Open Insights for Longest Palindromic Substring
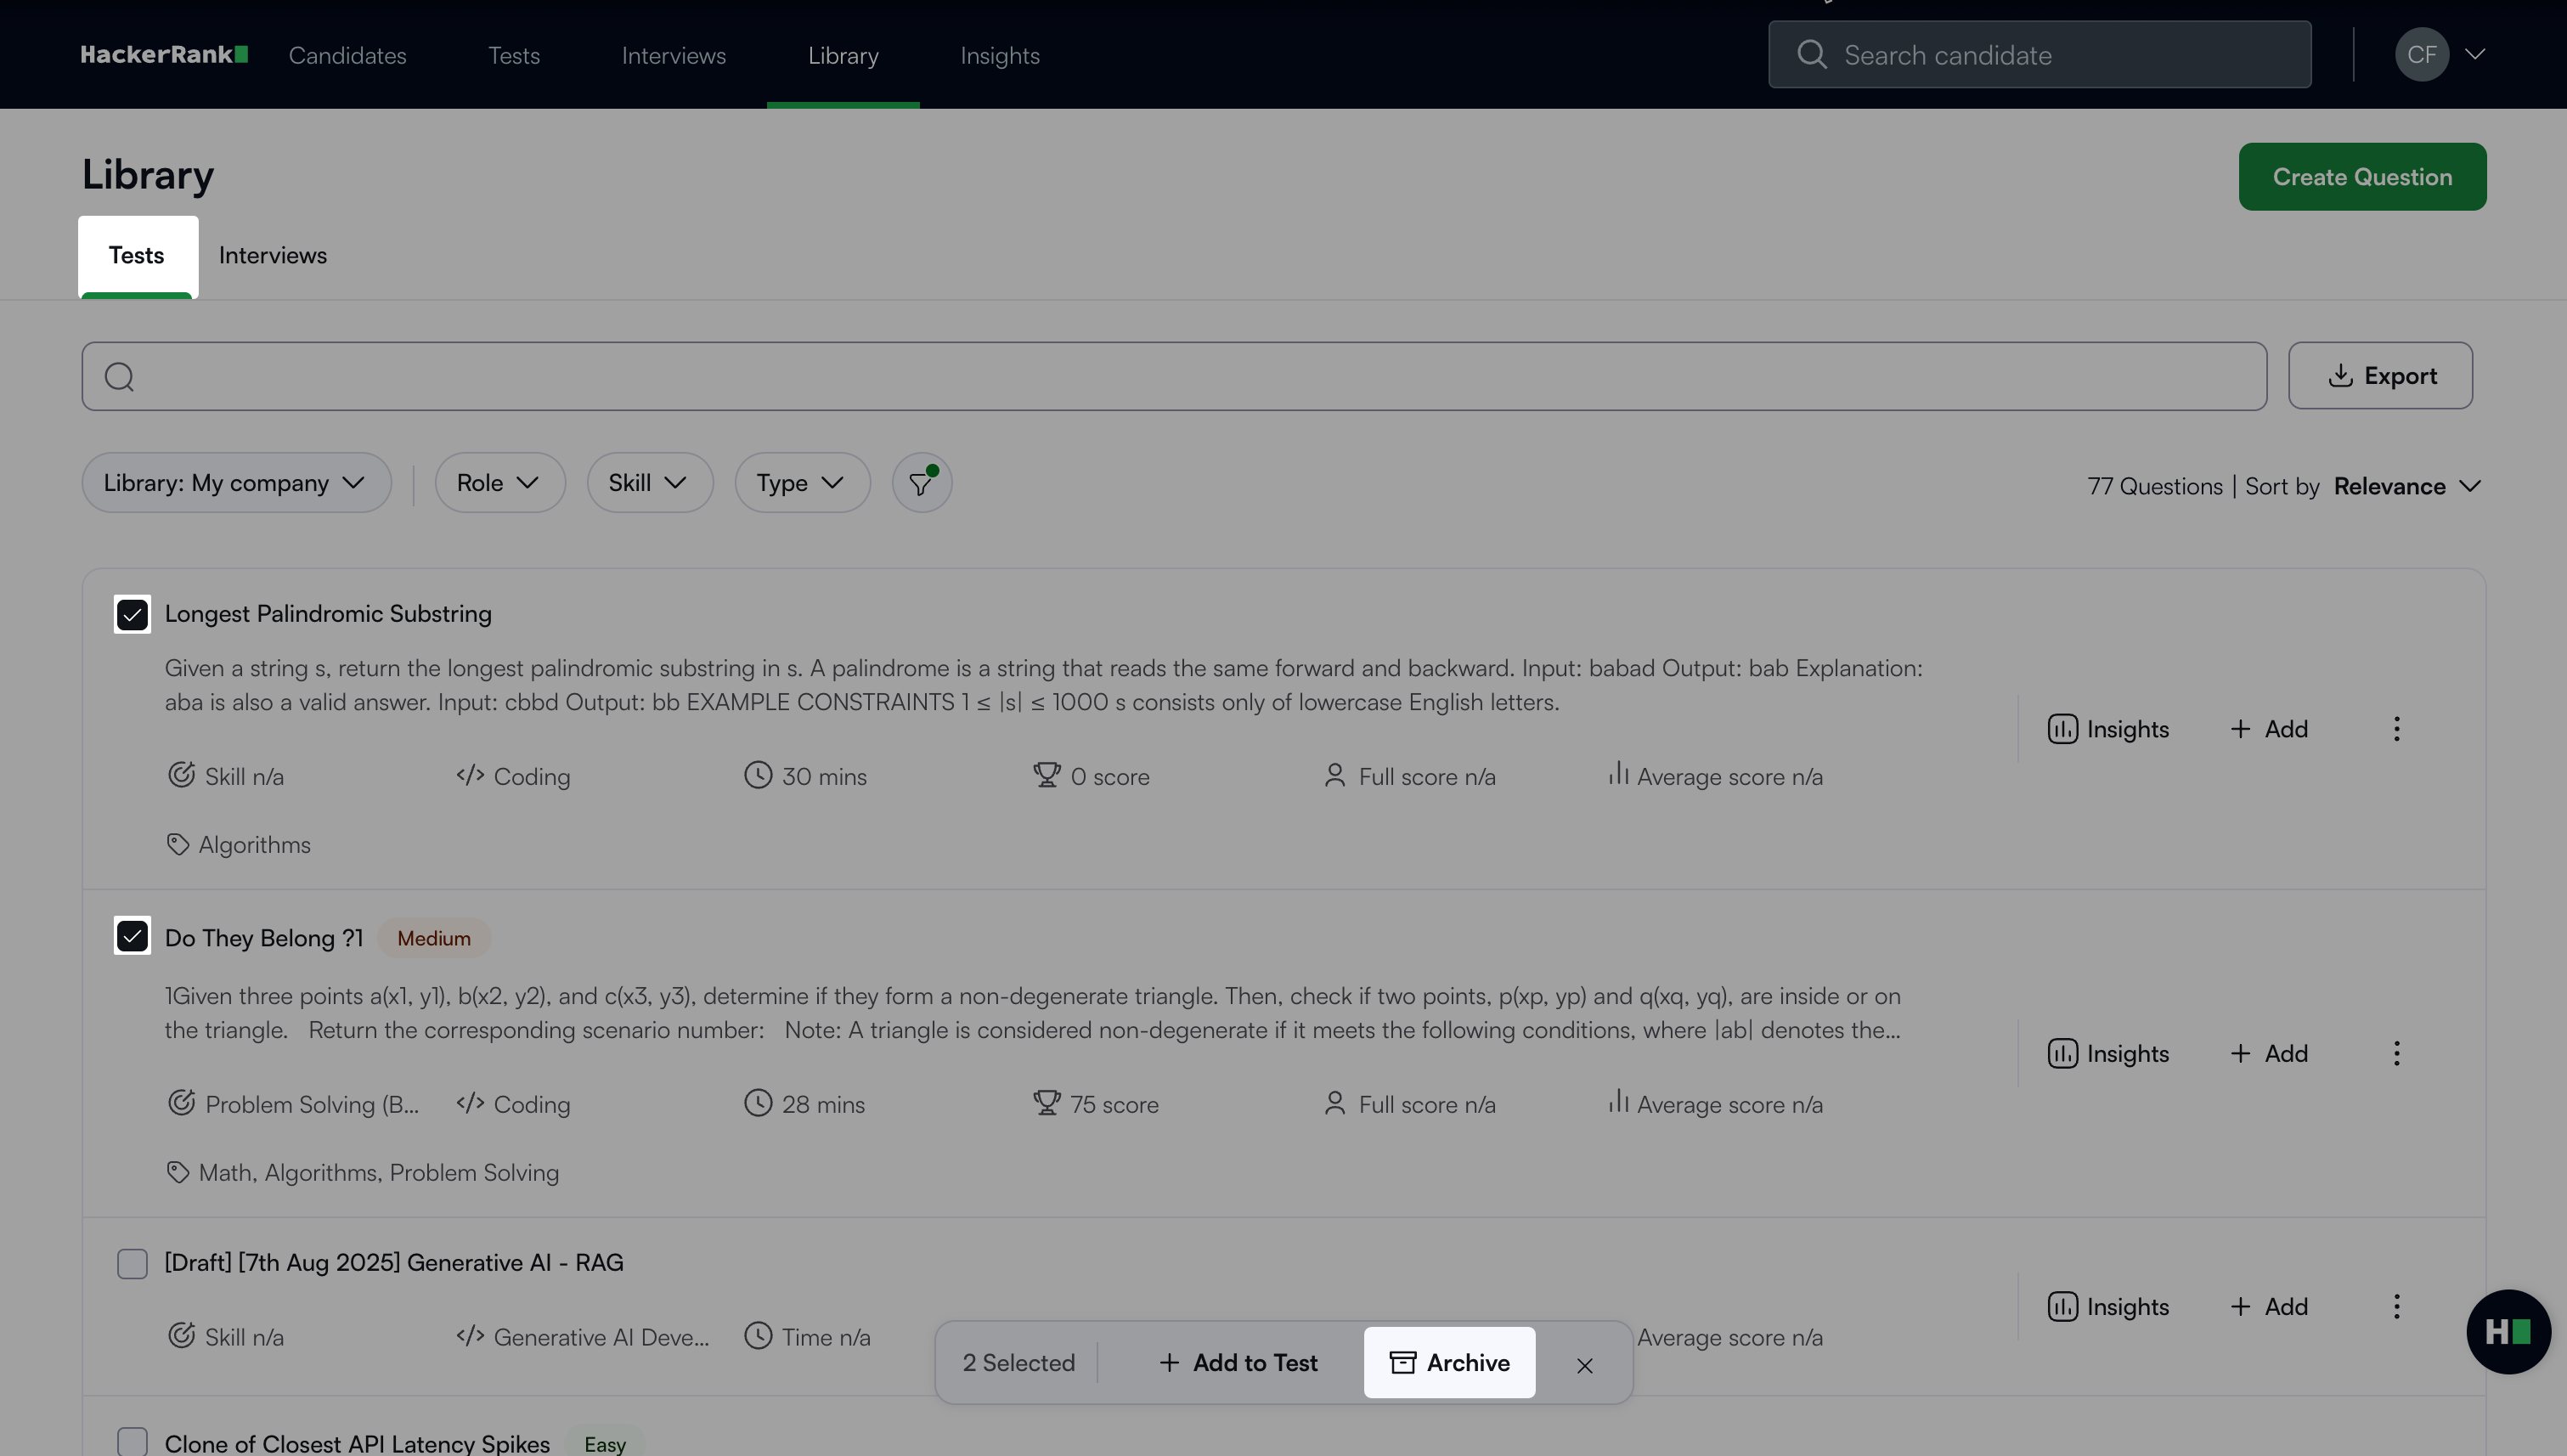This screenshot has height=1456, width=2567. click(2108, 729)
